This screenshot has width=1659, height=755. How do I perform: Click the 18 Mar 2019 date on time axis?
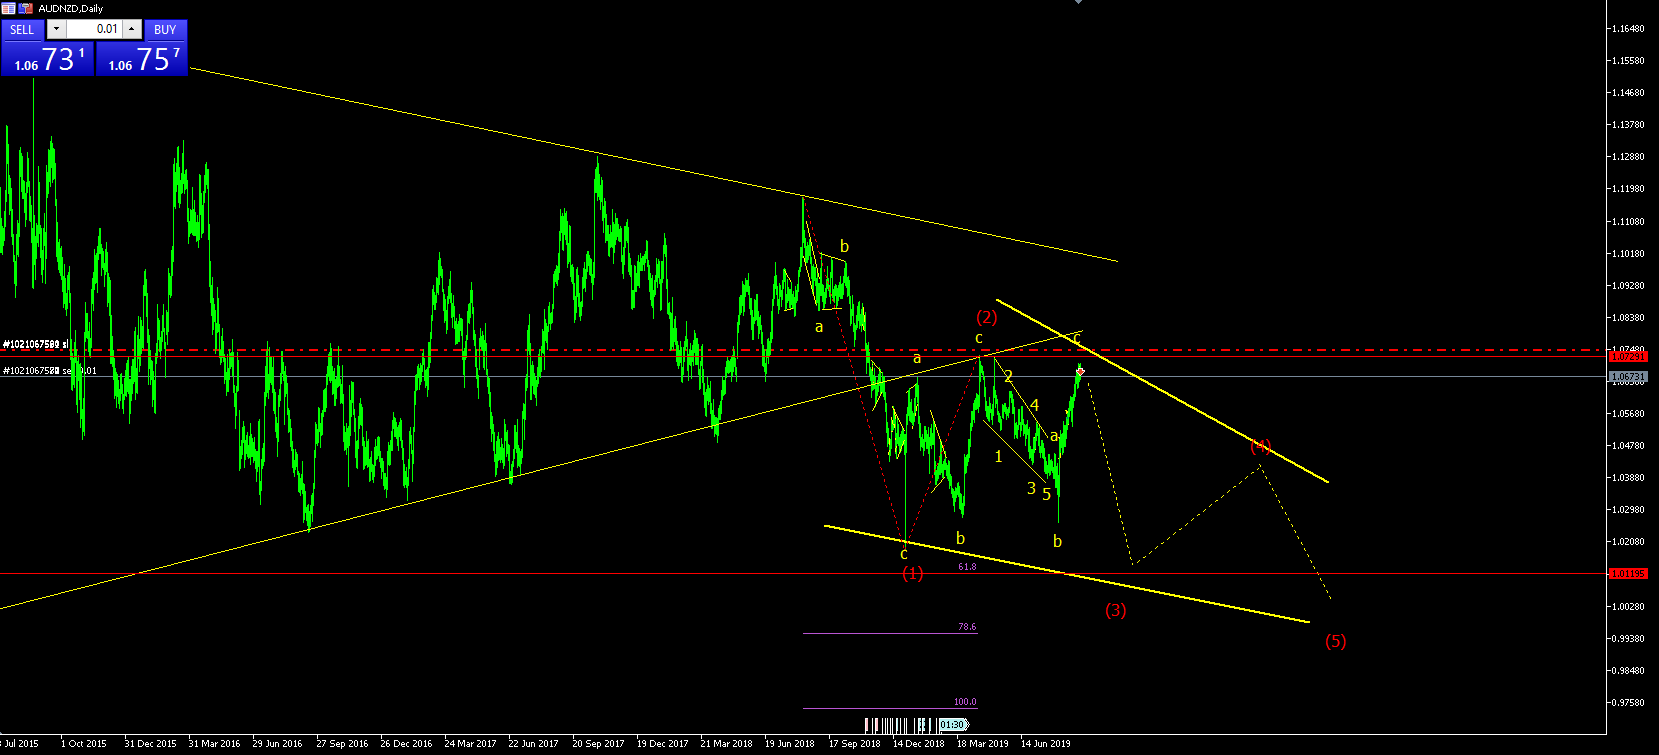point(982,743)
